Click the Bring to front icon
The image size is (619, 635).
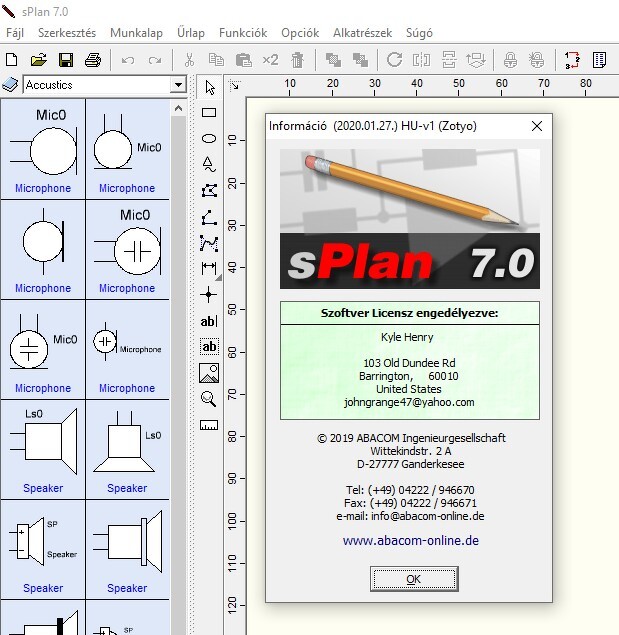pyautogui.click(x=333, y=60)
